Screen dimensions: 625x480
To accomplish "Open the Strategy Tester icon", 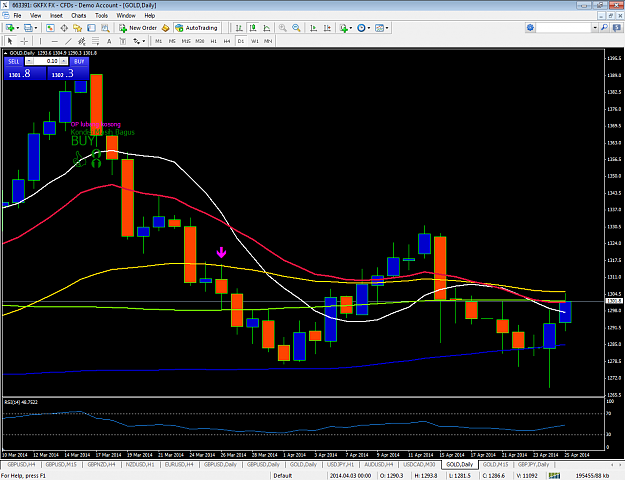I will (x=105, y=28).
